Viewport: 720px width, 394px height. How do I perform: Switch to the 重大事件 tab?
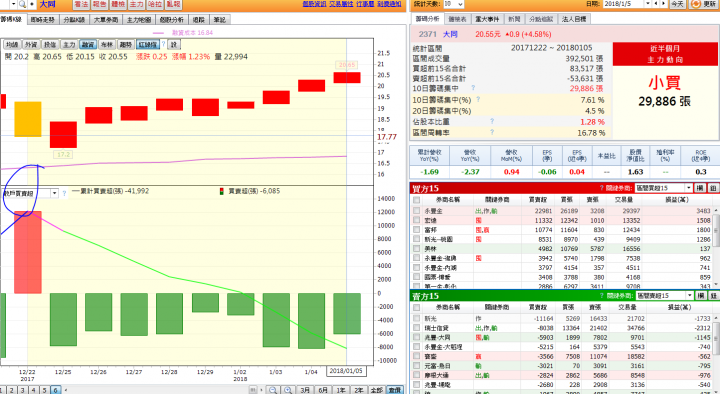click(487, 19)
